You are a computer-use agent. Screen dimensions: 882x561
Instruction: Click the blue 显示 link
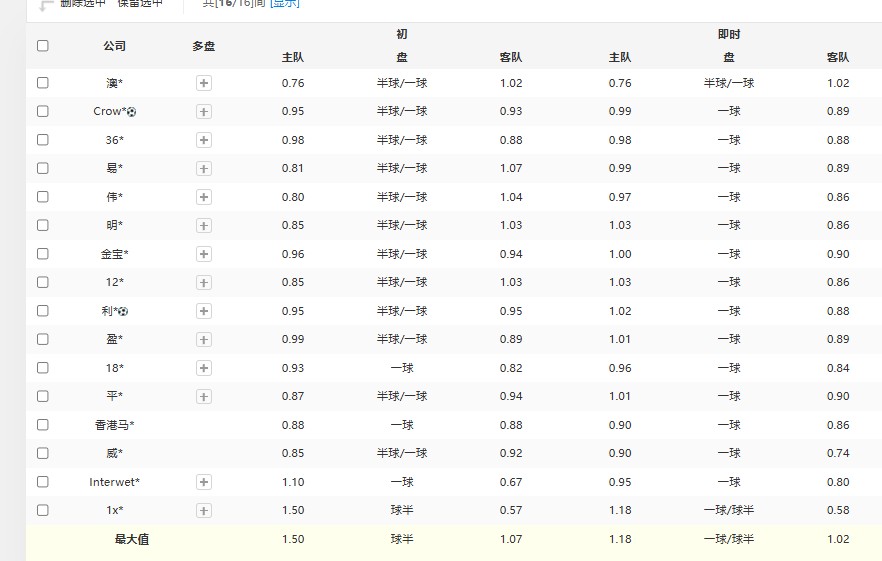click(284, 4)
